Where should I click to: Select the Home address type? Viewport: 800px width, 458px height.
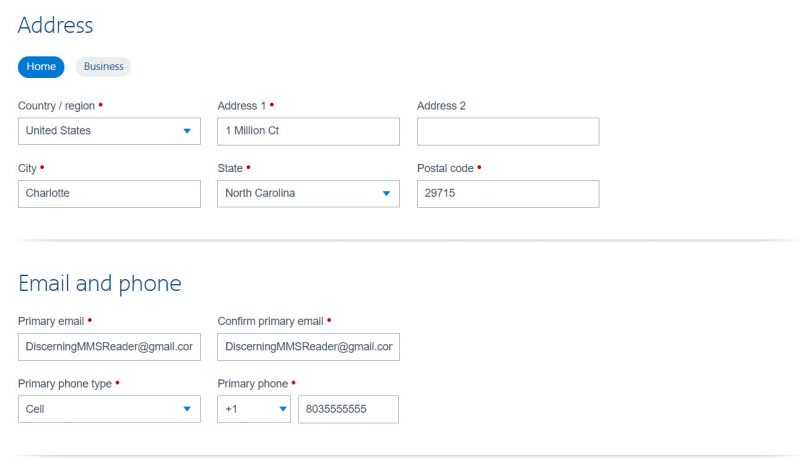click(41, 67)
